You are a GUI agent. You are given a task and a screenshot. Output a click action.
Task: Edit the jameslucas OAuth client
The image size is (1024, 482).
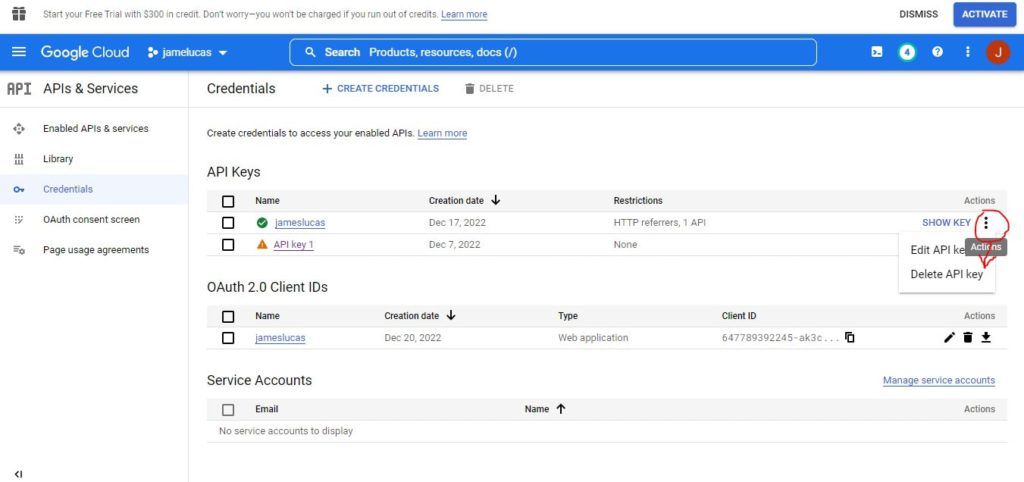pos(949,338)
